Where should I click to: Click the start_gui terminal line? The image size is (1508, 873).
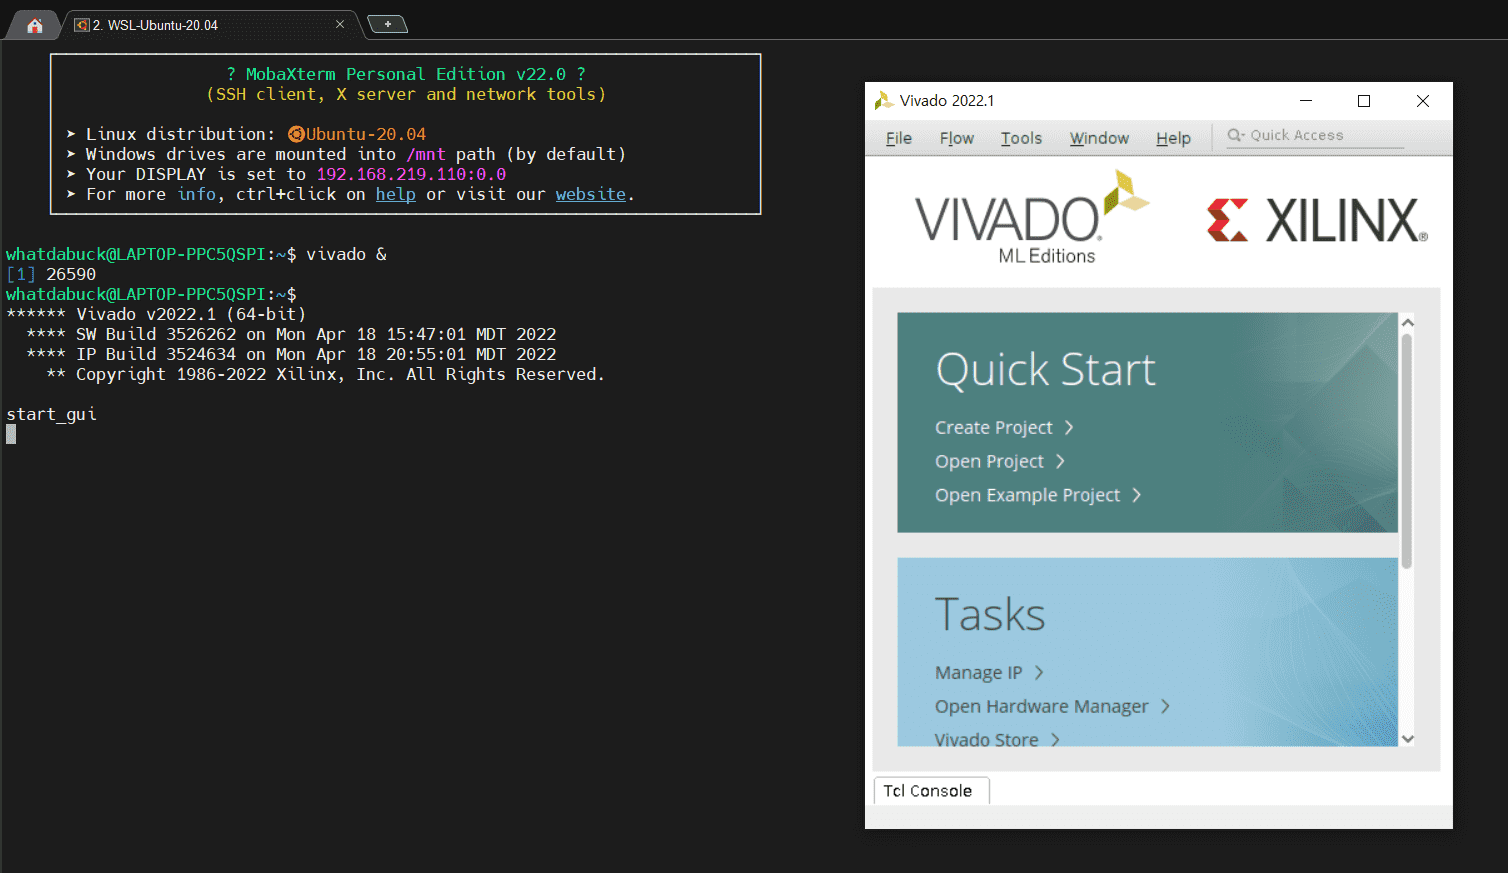click(x=51, y=414)
